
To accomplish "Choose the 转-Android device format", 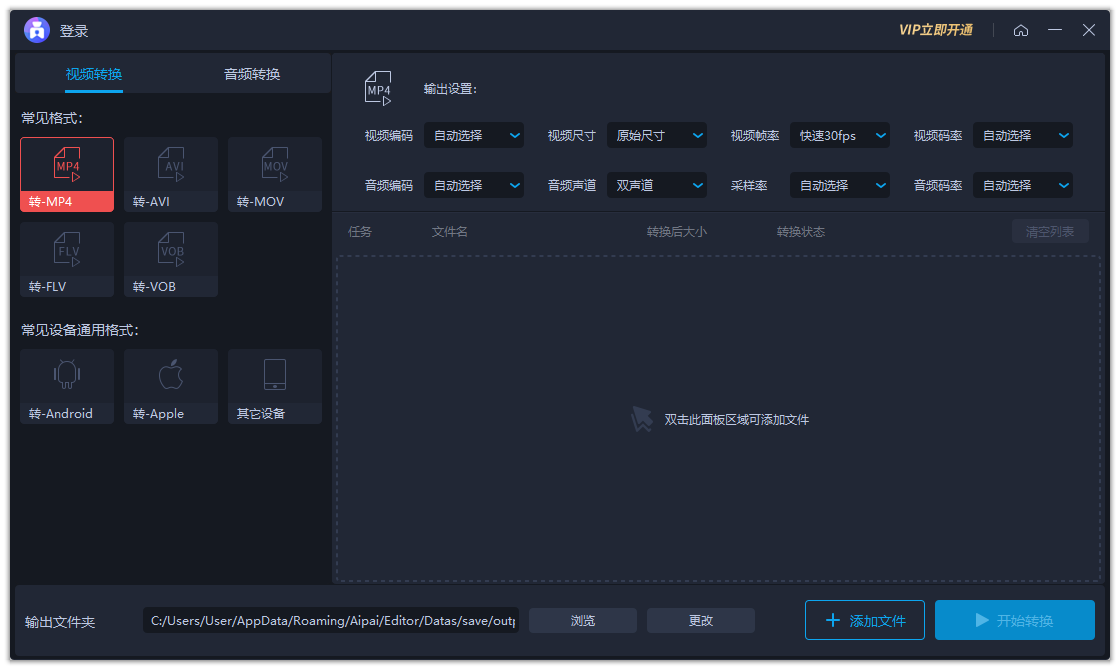I will 67,386.
